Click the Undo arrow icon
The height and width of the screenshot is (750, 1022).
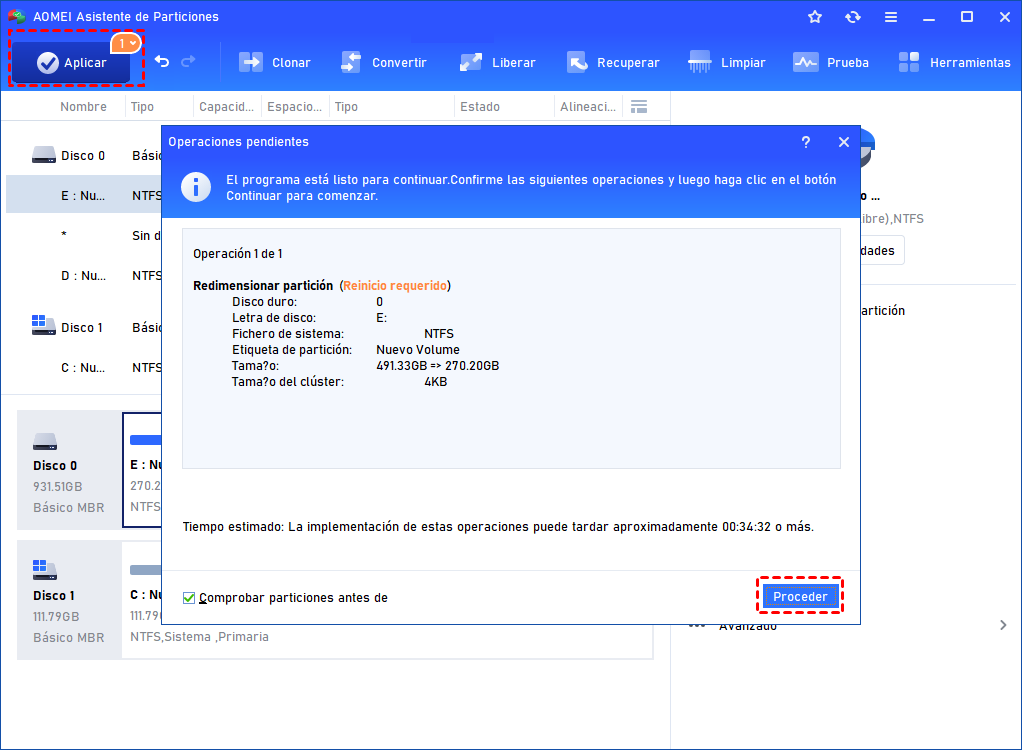[162, 62]
